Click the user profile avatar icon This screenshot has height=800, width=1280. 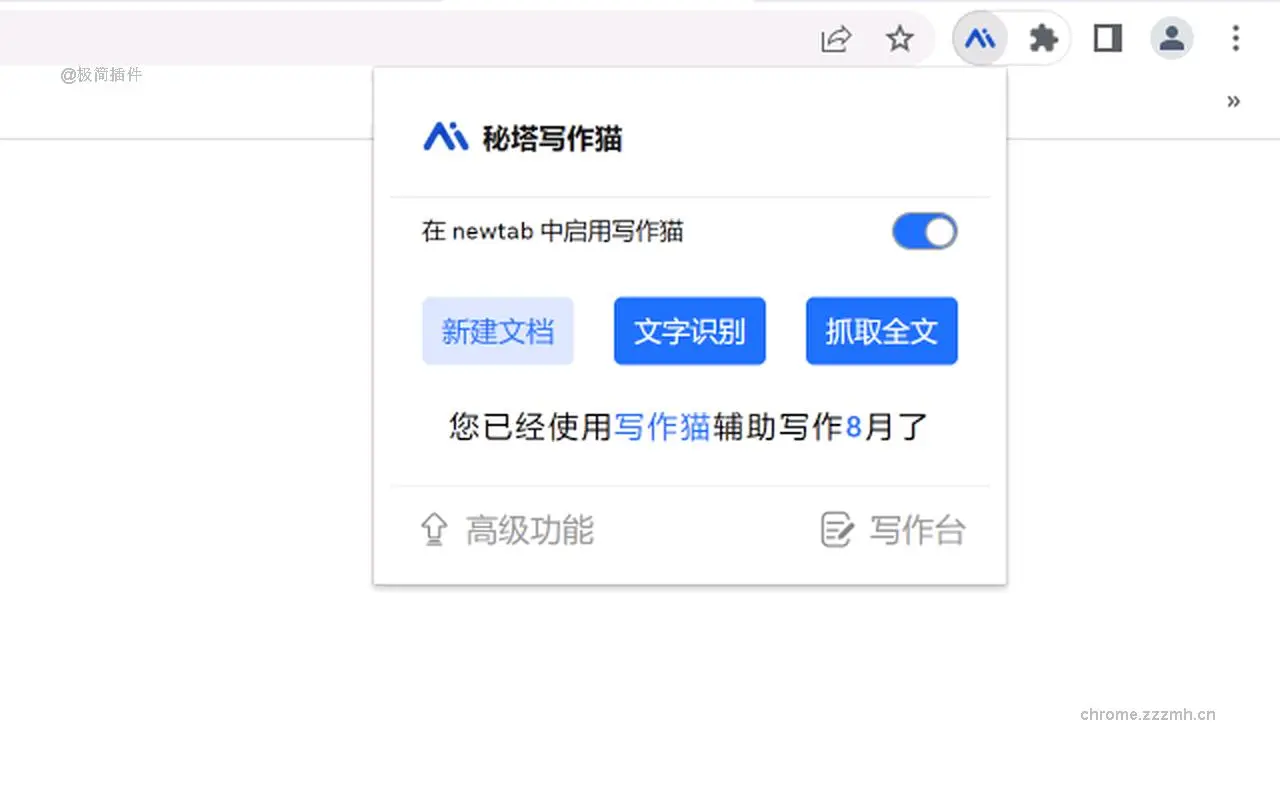(1172, 39)
